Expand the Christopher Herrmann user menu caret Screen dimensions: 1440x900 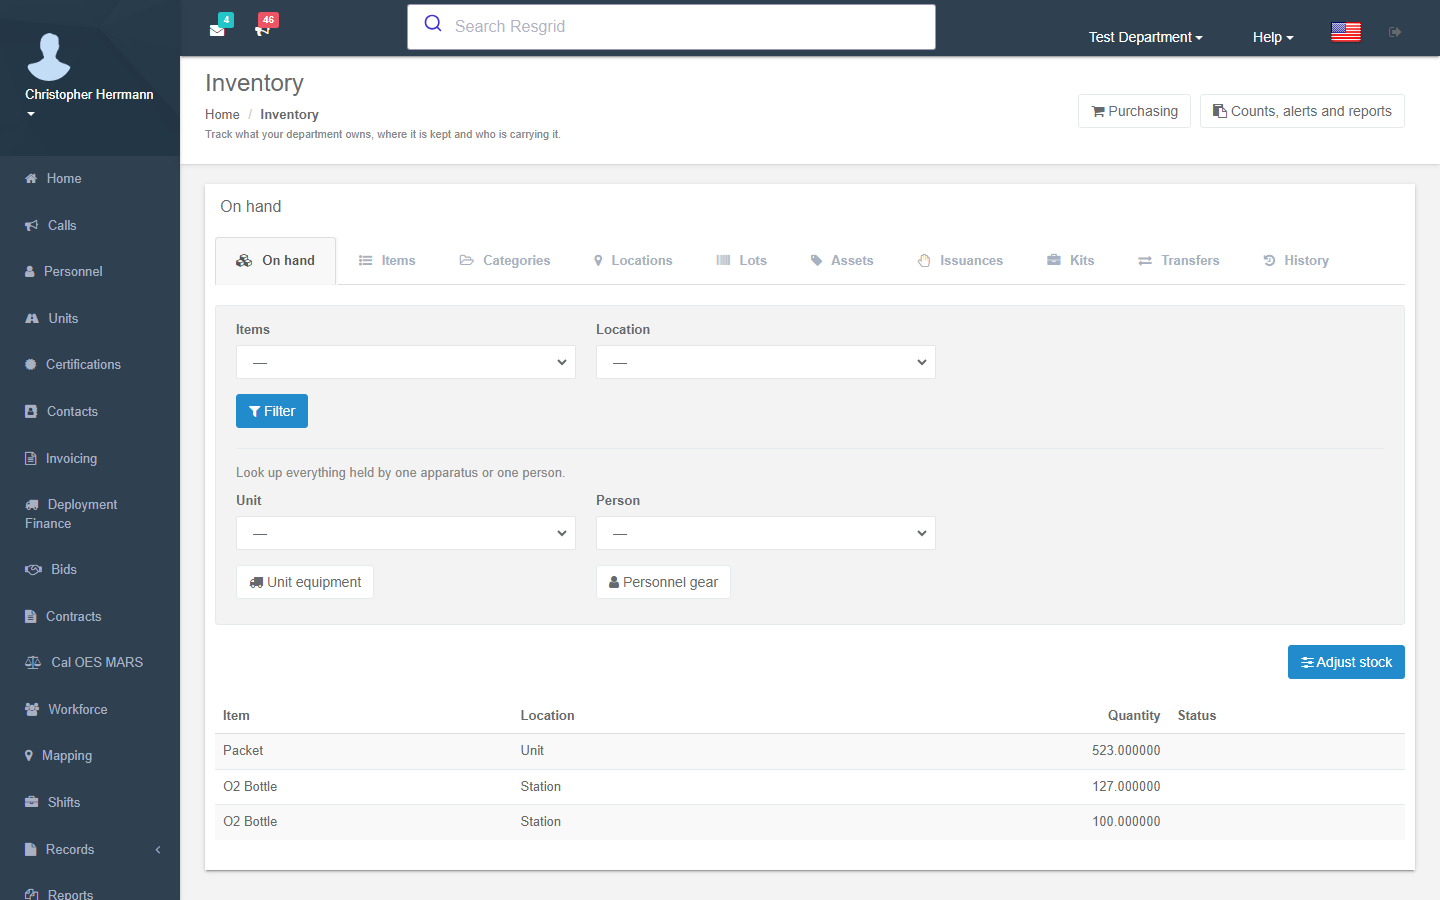pyautogui.click(x=31, y=114)
